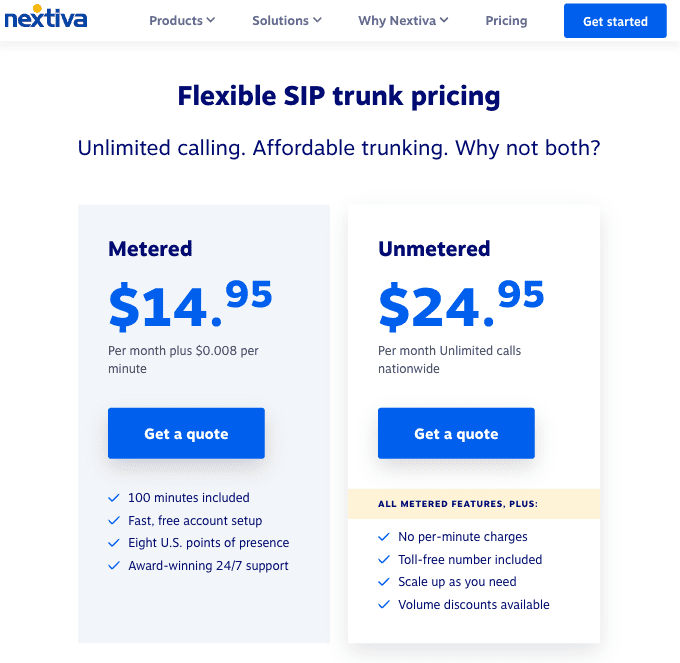Image resolution: width=680 pixels, height=663 pixels.
Task: Click checkmark next to Fast, free account setup
Action: [x=113, y=521]
